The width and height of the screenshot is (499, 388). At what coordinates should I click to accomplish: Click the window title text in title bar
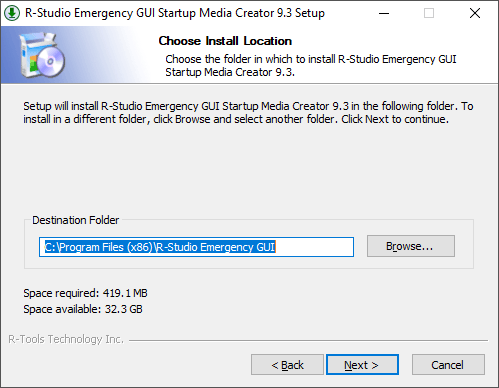click(175, 13)
